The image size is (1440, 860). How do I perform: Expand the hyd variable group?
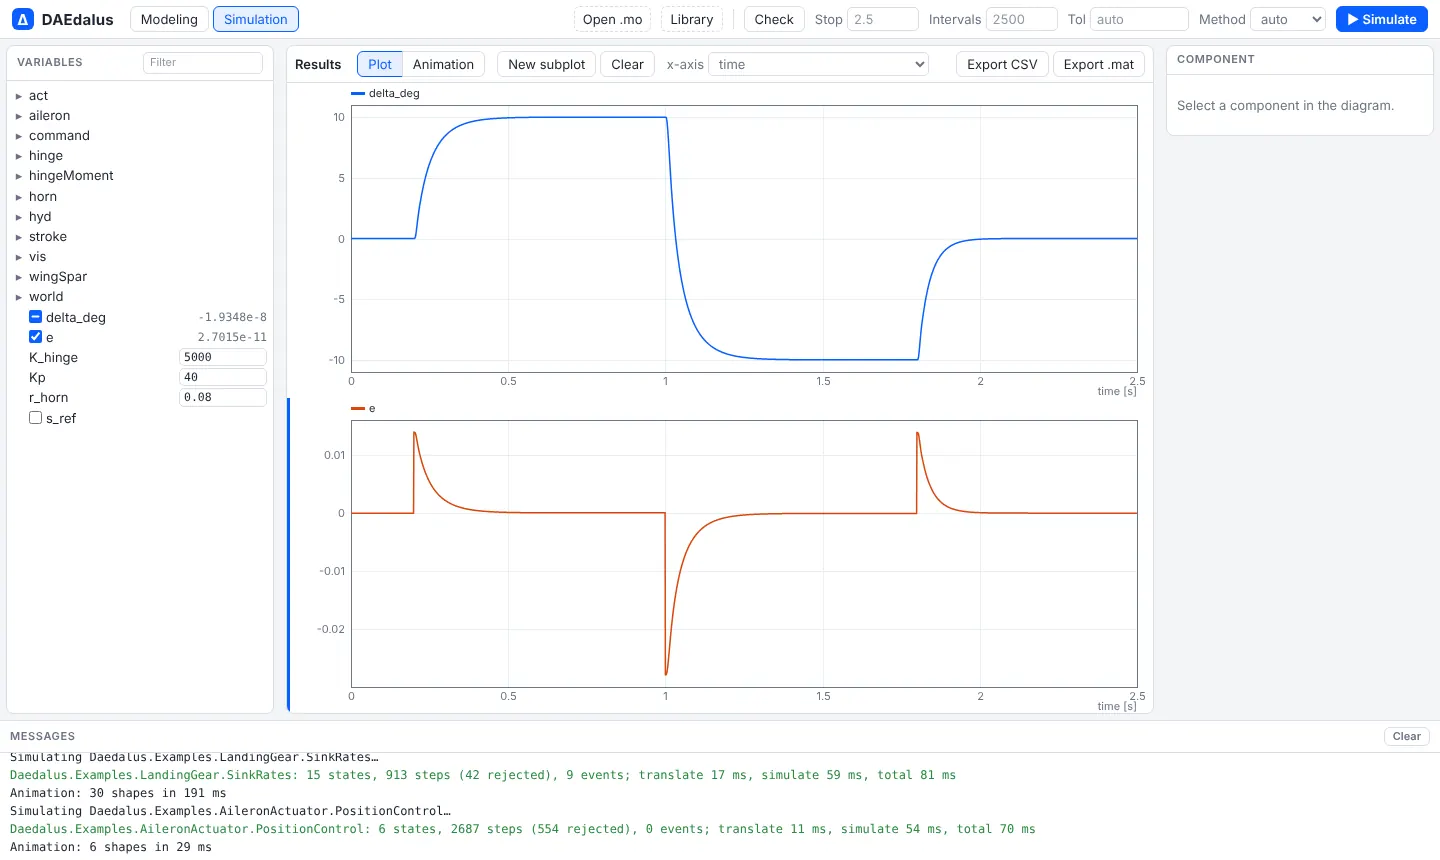click(x=19, y=217)
